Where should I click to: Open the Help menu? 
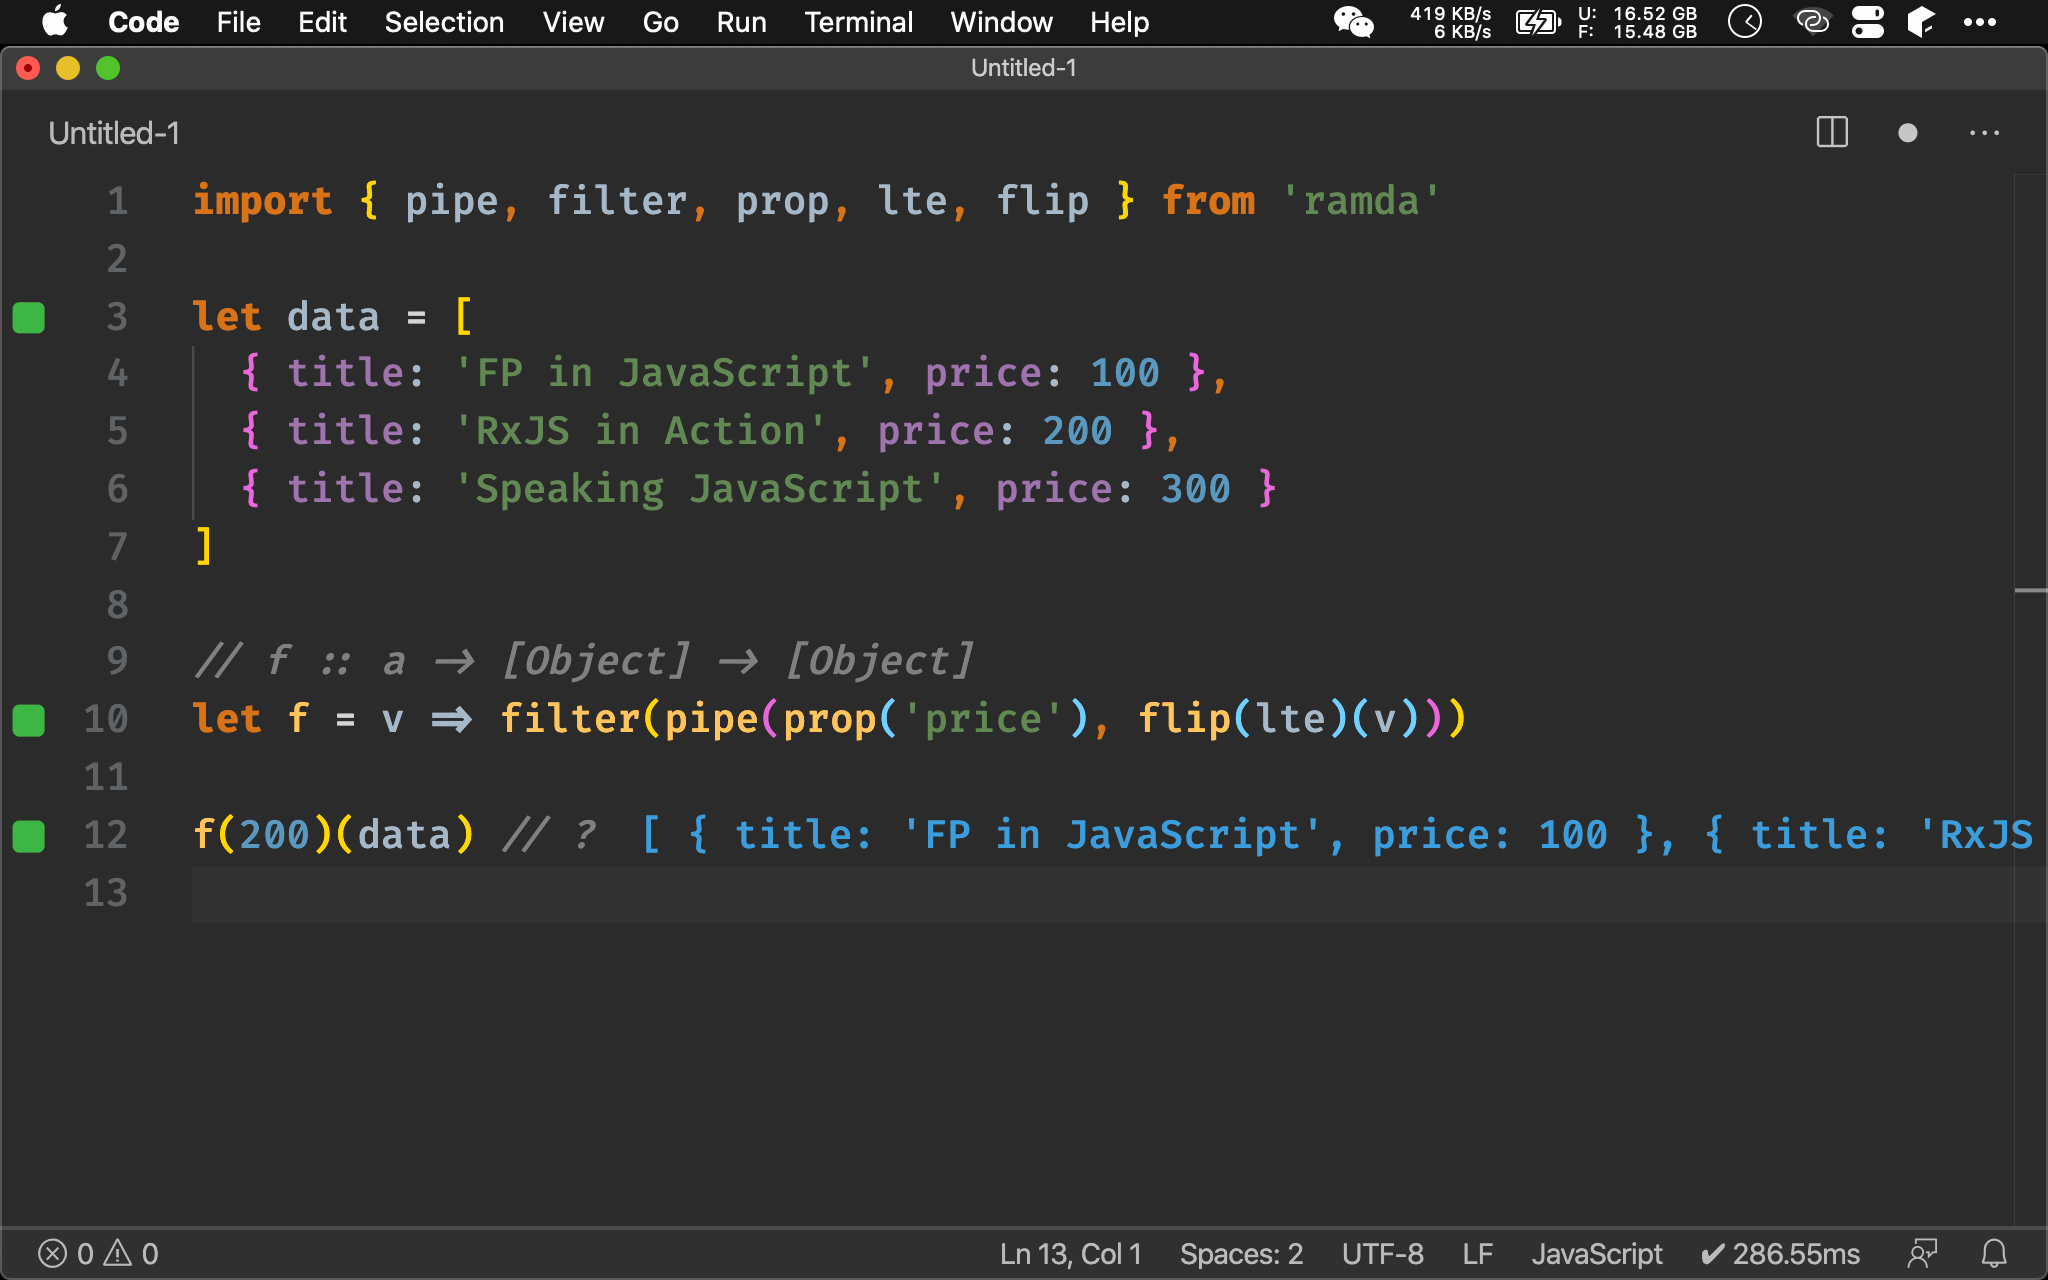tap(1119, 22)
